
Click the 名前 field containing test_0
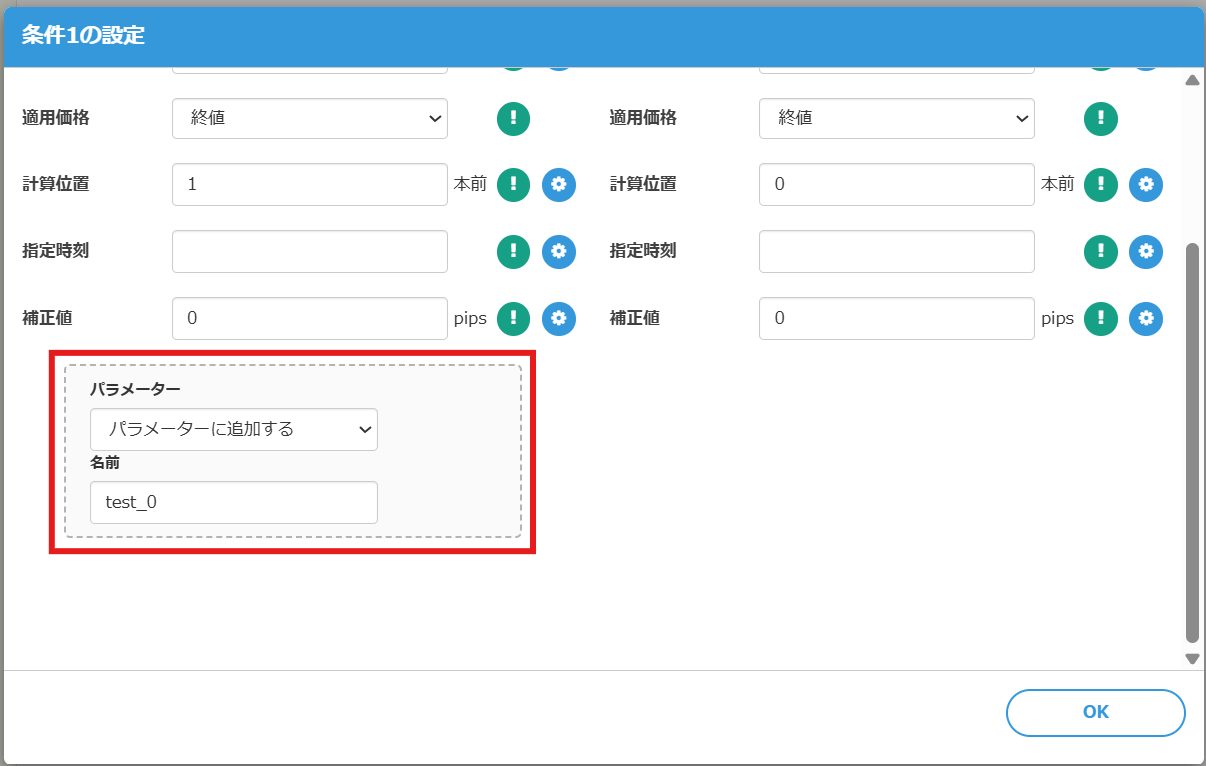click(x=233, y=502)
